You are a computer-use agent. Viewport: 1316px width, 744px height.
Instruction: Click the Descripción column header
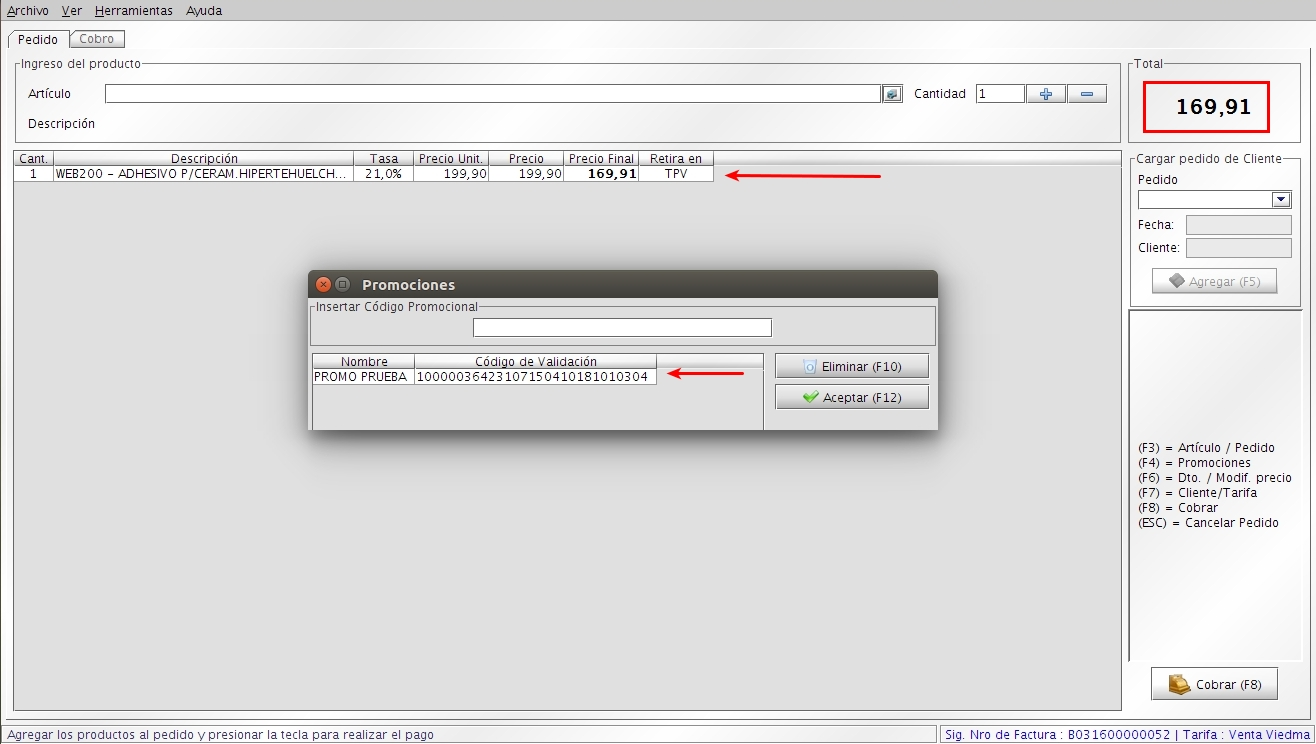click(x=204, y=159)
